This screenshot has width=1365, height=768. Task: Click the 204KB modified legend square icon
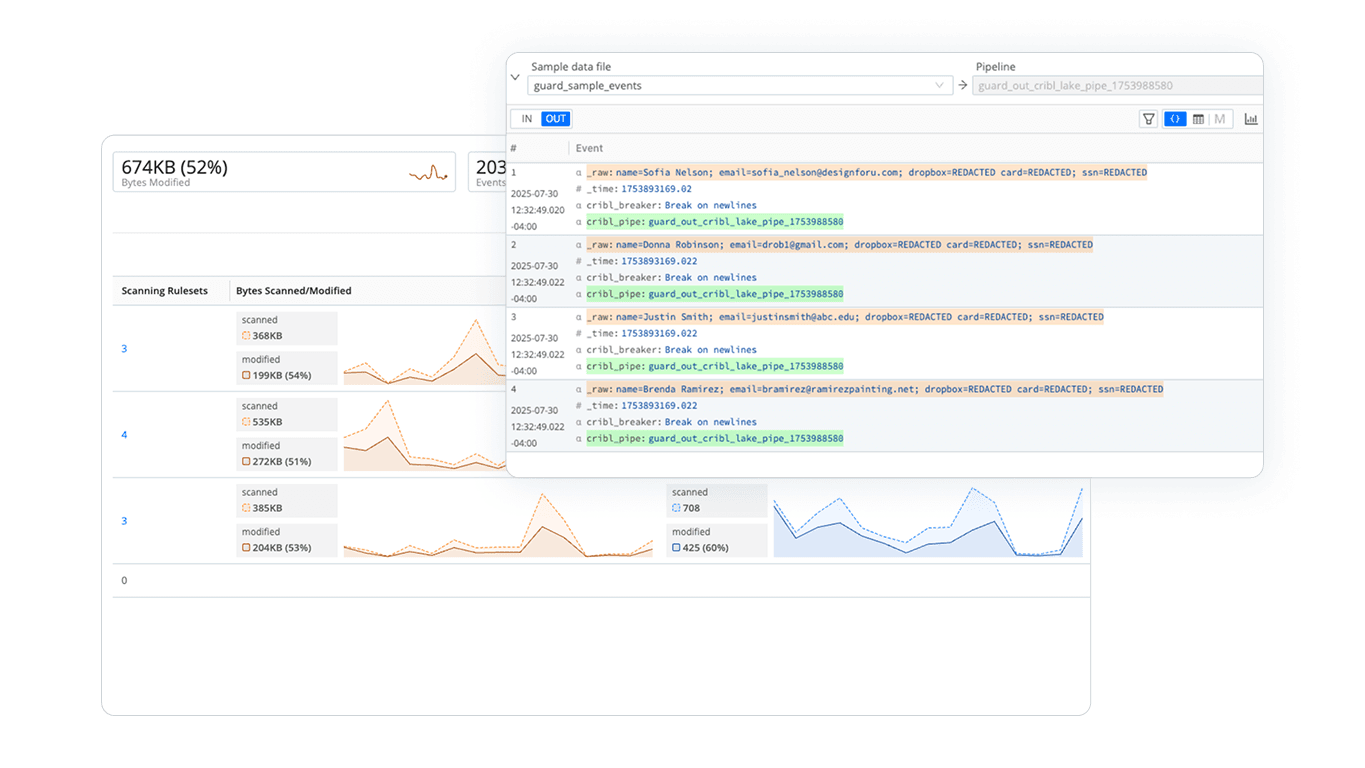coord(246,548)
